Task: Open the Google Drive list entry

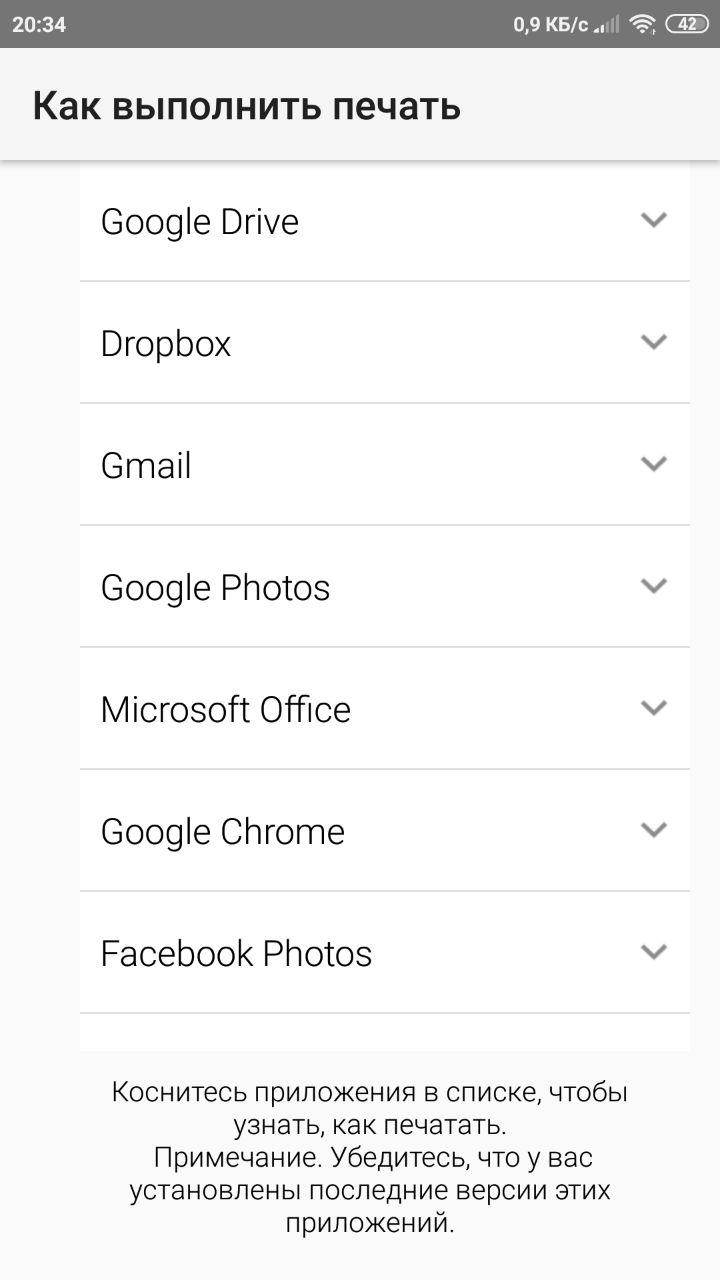Action: tap(385, 221)
